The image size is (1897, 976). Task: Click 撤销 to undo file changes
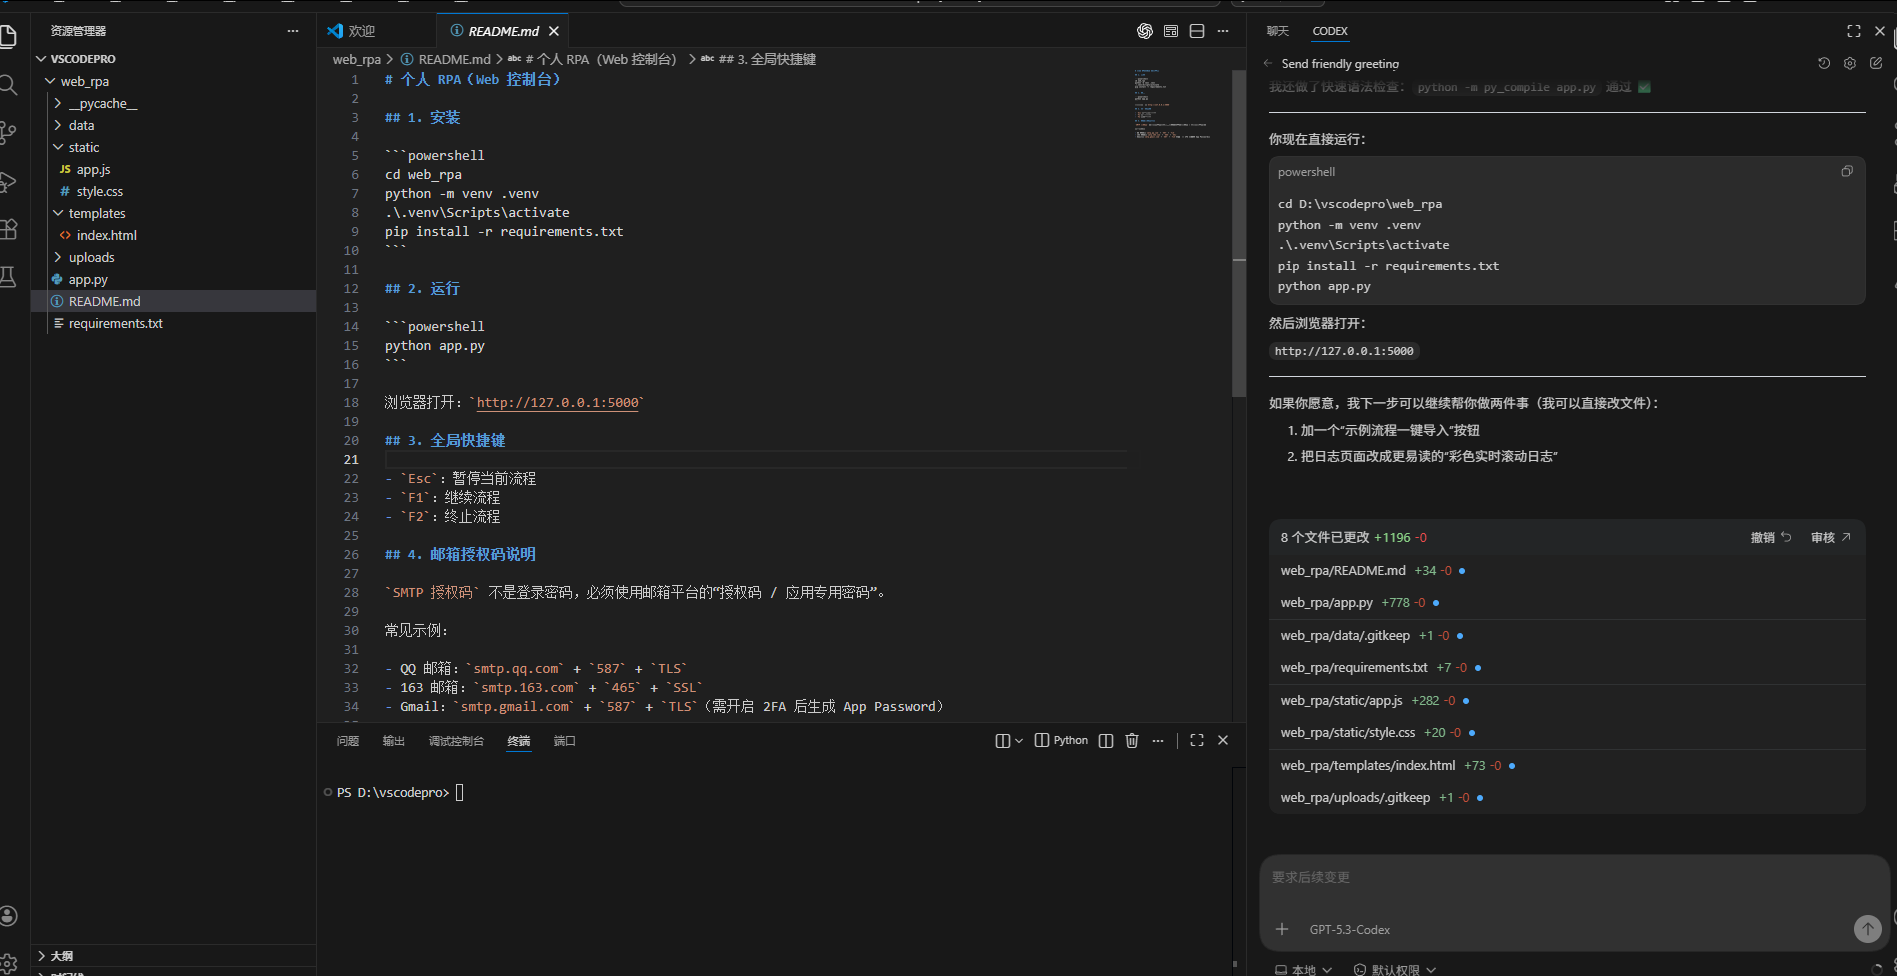[x=1770, y=537]
